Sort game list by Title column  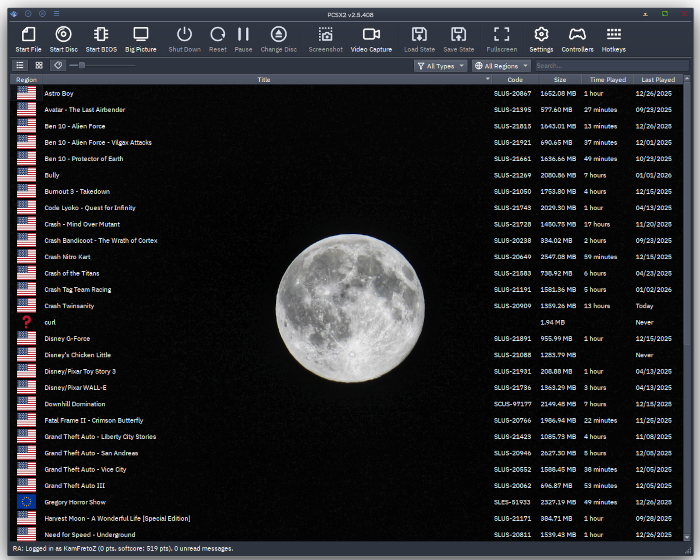tap(264, 79)
